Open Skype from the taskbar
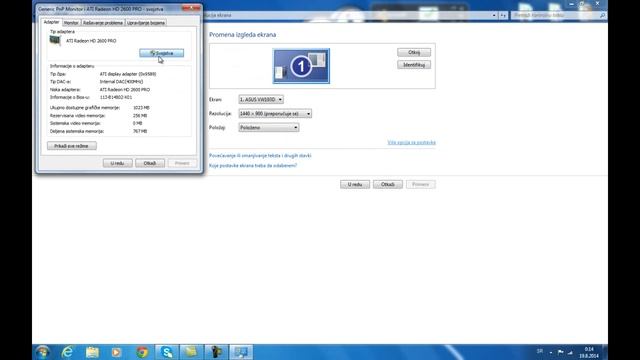This screenshot has width=640, height=360. pos(167,352)
